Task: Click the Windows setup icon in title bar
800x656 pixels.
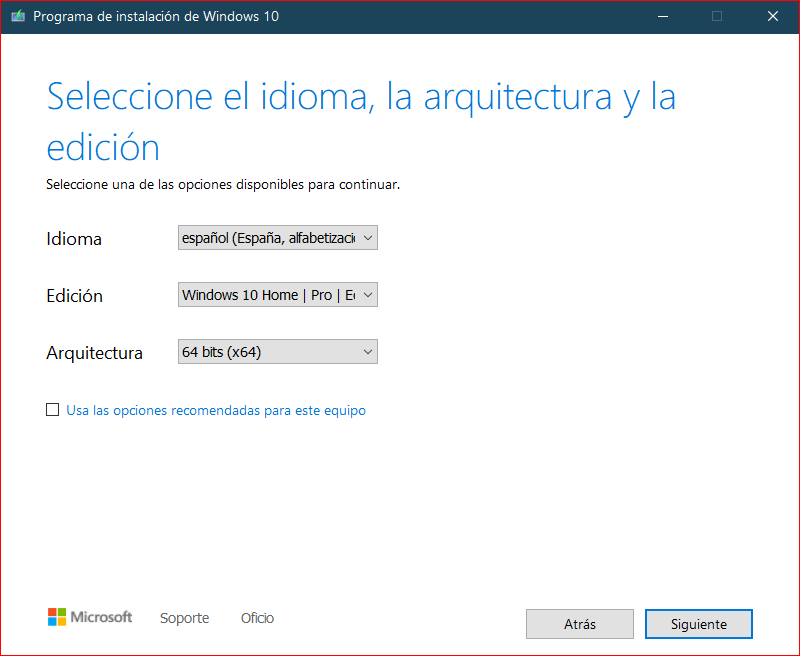Action: pyautogui.click(x=18, y=16)
